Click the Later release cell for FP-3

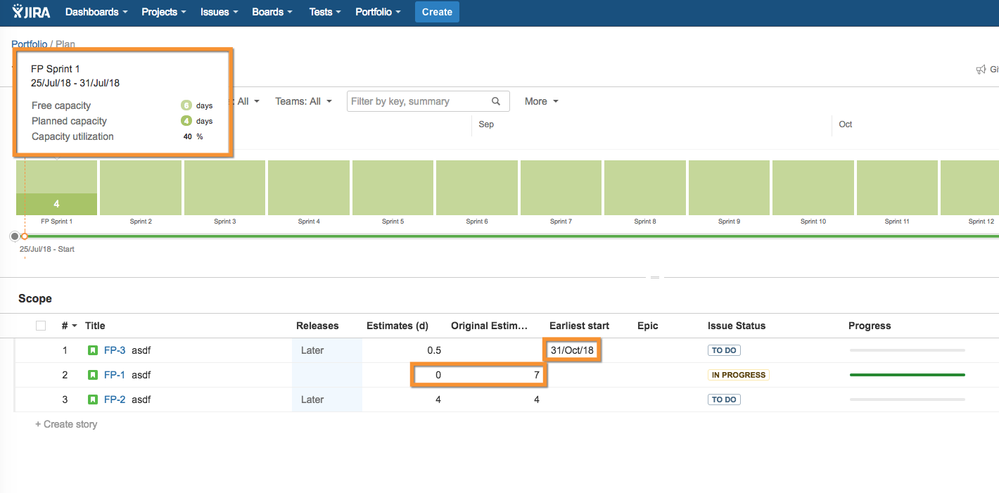(327, 350)
